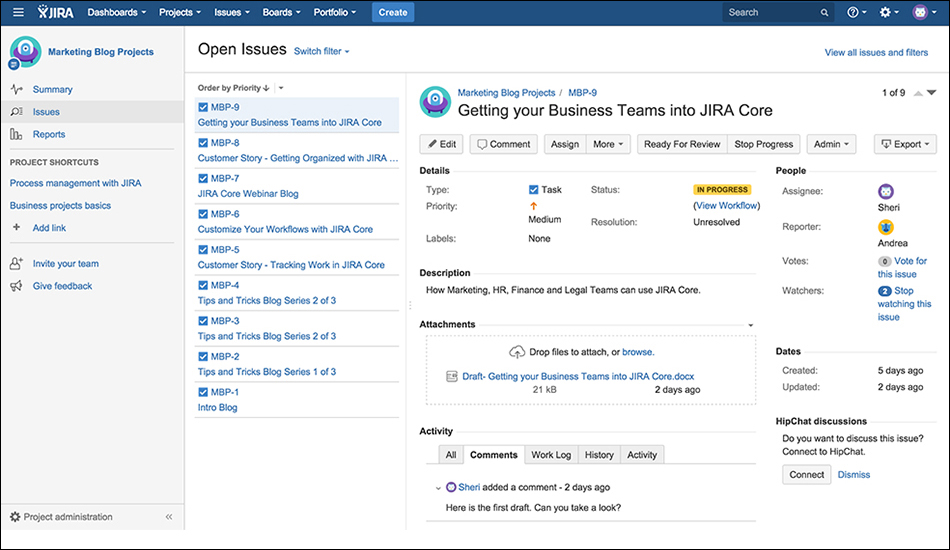
Task: Switch to the Activity tab
Action: coord(642,455)
